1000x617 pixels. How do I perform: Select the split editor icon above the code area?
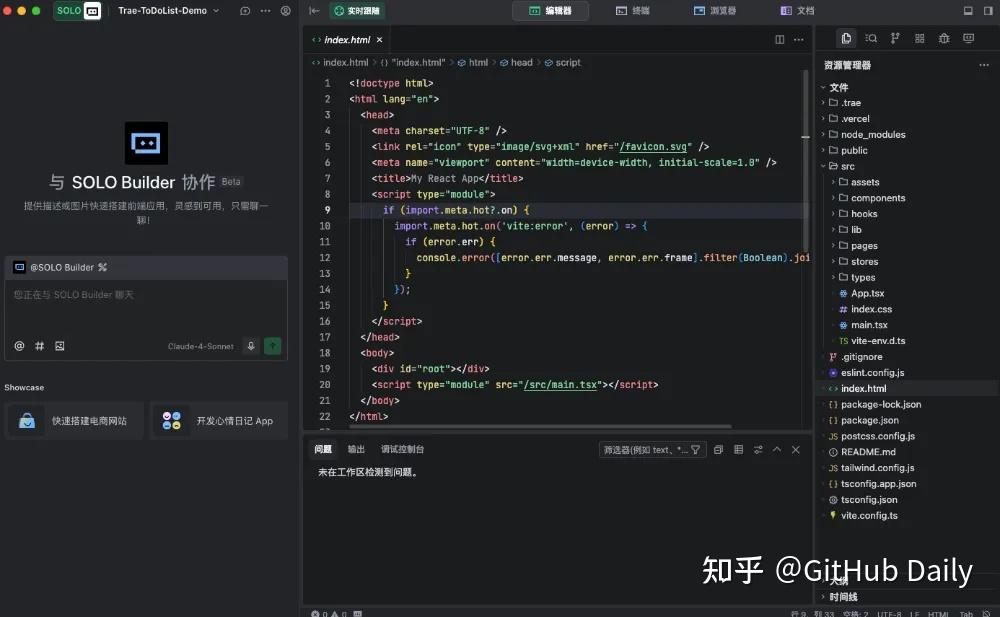pos(778,39)
